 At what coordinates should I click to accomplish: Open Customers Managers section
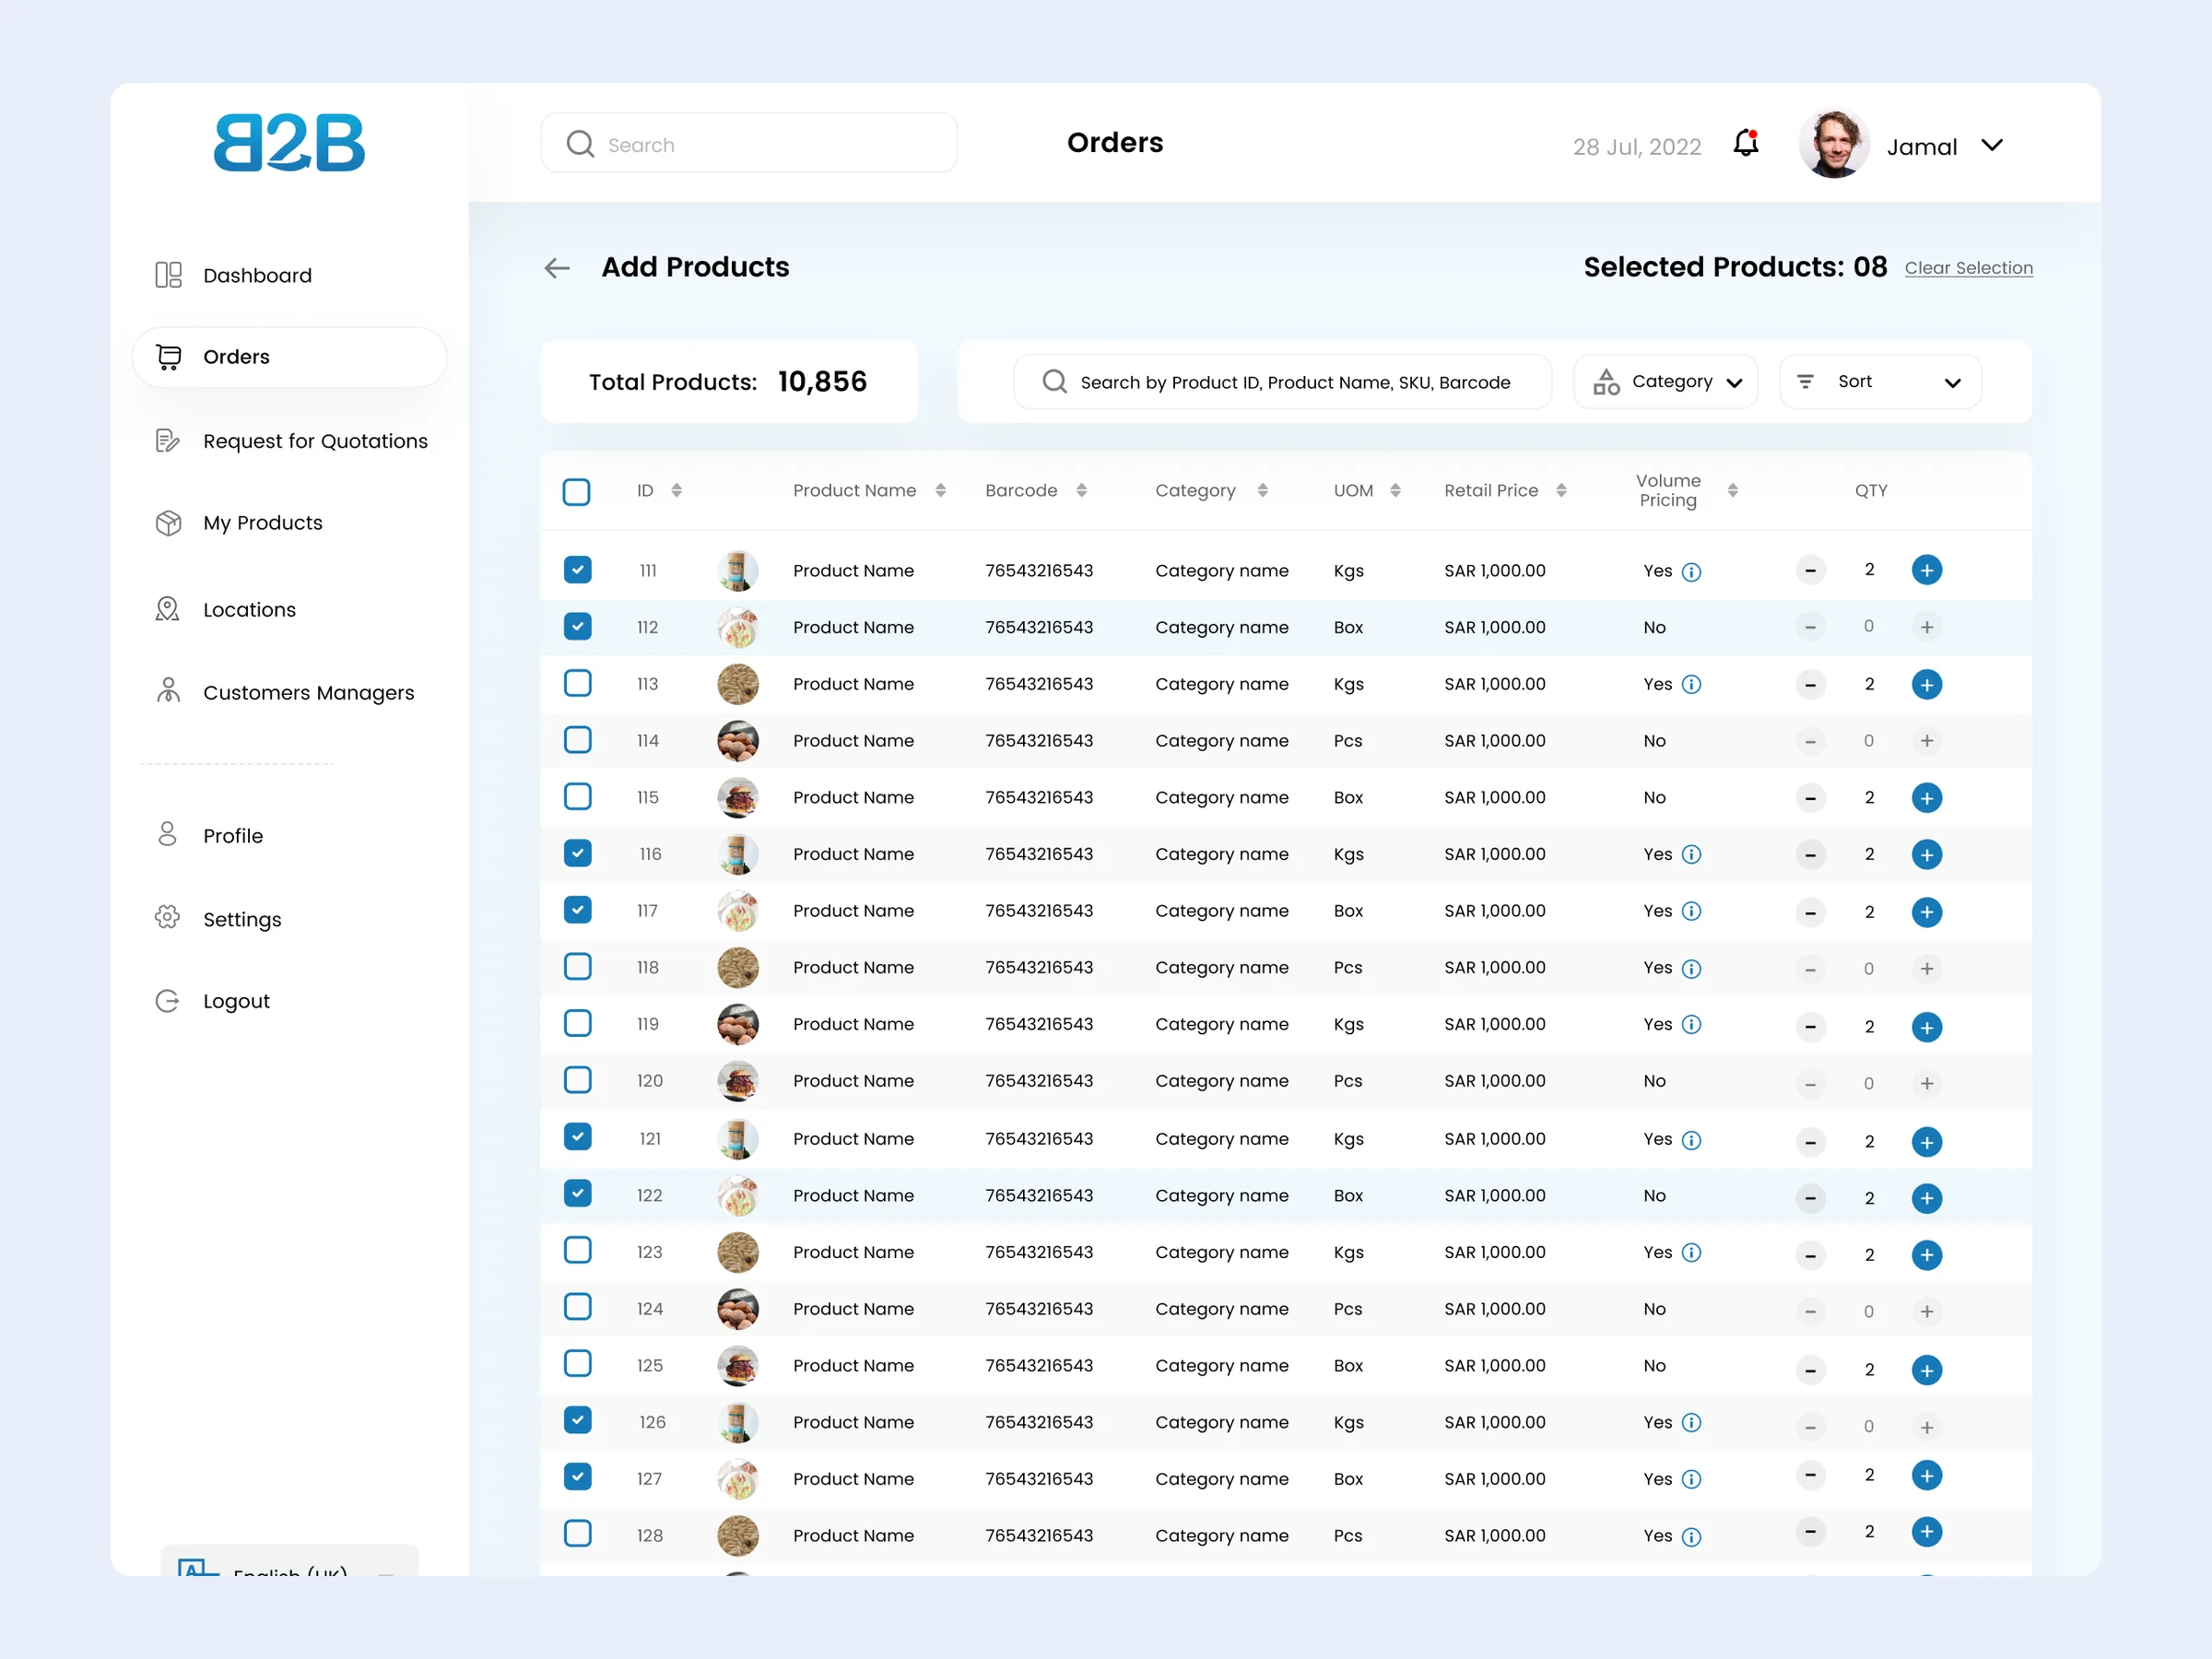[x=283, y=692]
